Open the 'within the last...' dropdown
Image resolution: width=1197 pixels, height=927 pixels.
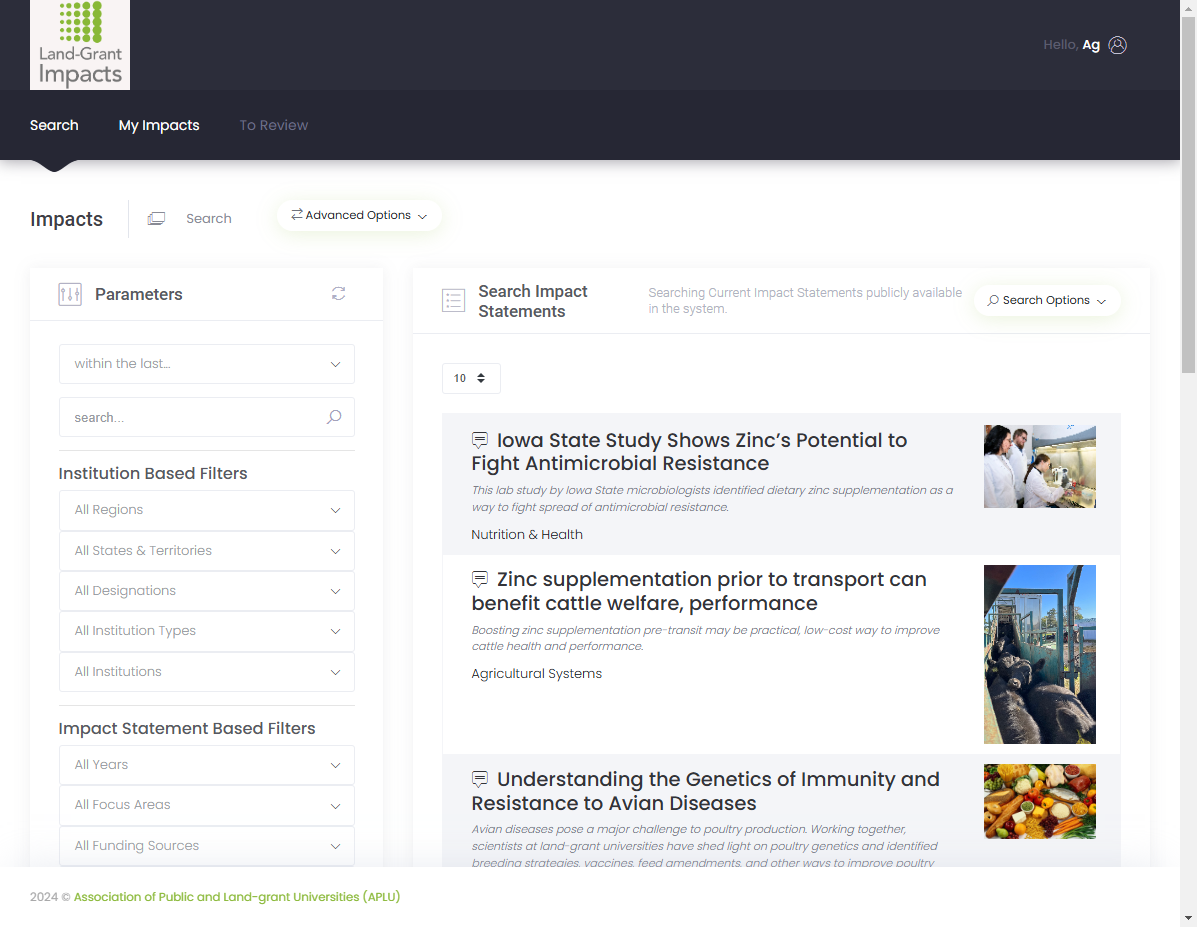point(207,363)
